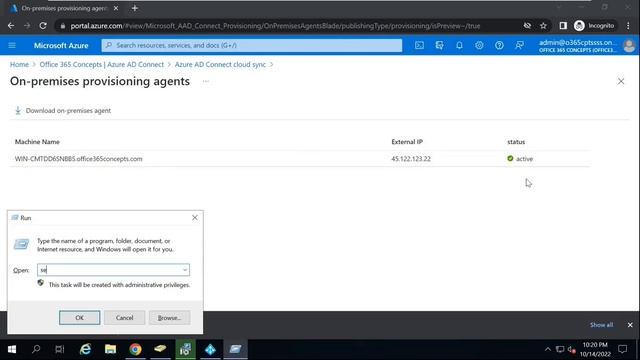Open the Incognito profile indicator
This screenshot has height=360, width=640.
click(x=594, y=26)
